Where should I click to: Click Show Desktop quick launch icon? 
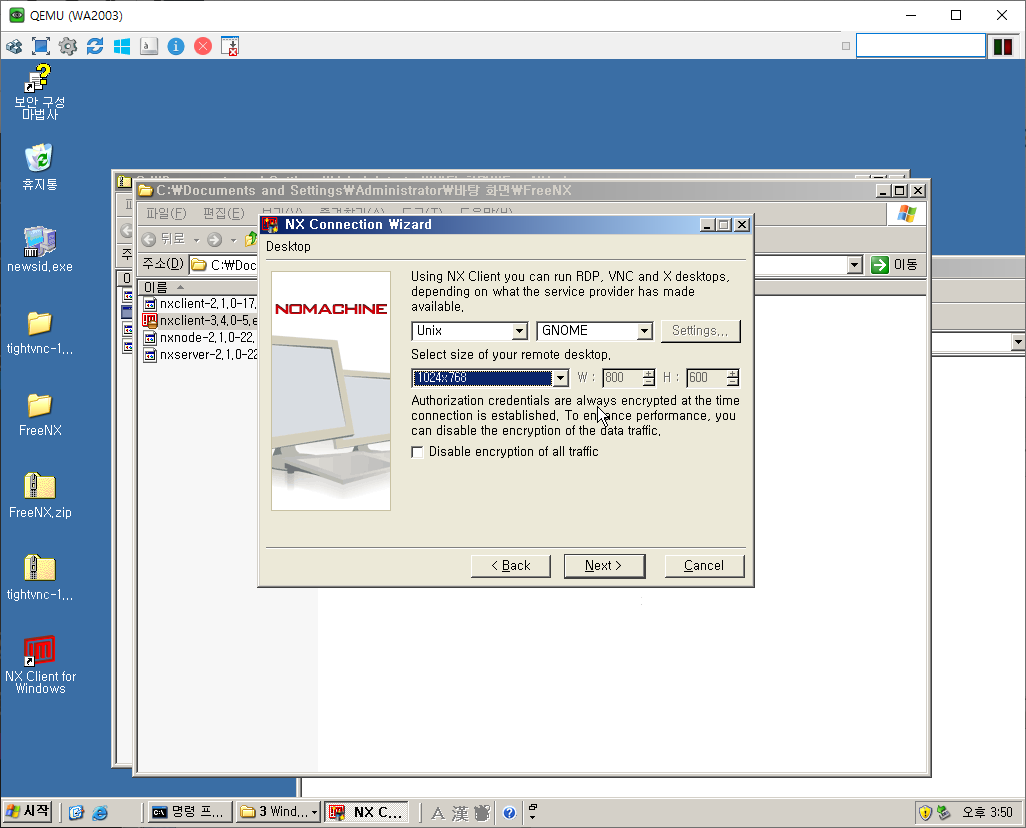[x=77, y=812]
